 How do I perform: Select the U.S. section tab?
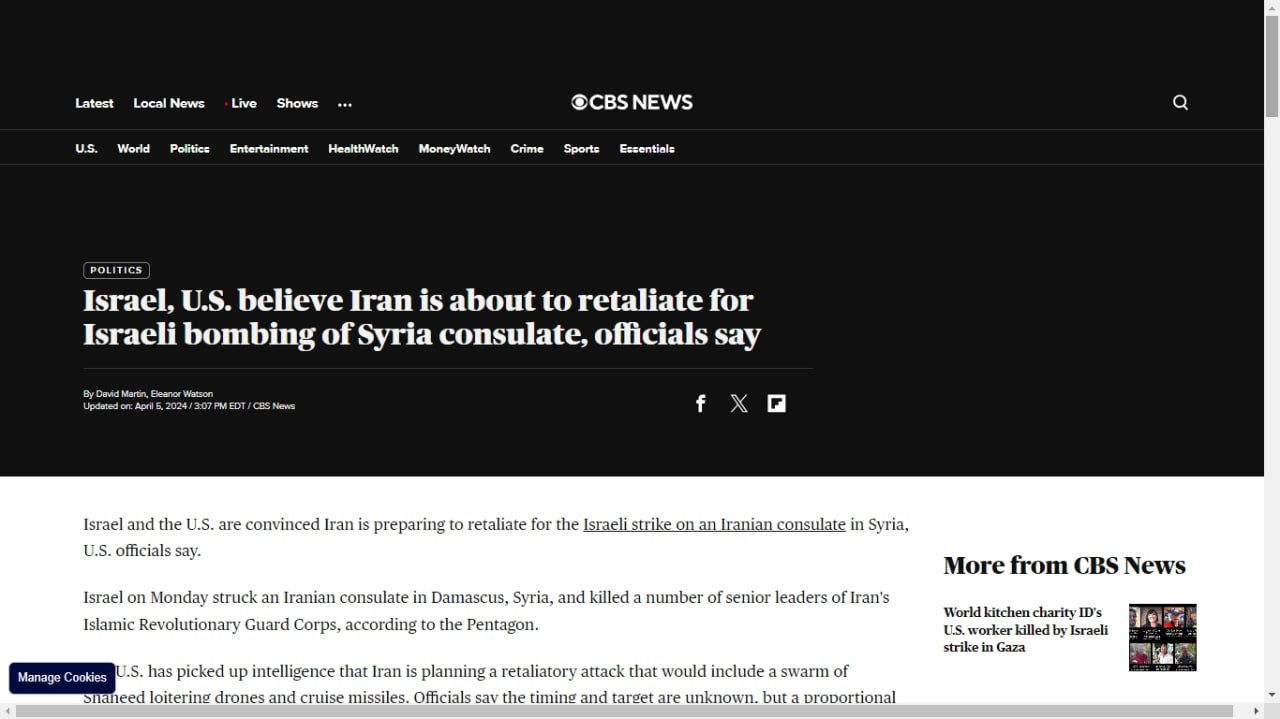(x=86, y=148)
